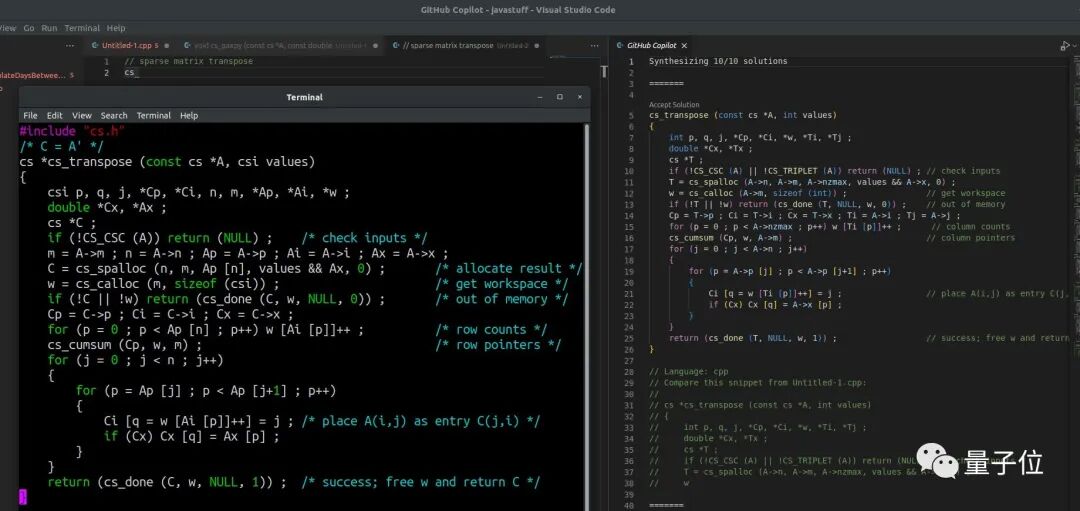Open File menu in Terminal window
This screenshot has width=1080, height=511.
(x=30, y=116)
